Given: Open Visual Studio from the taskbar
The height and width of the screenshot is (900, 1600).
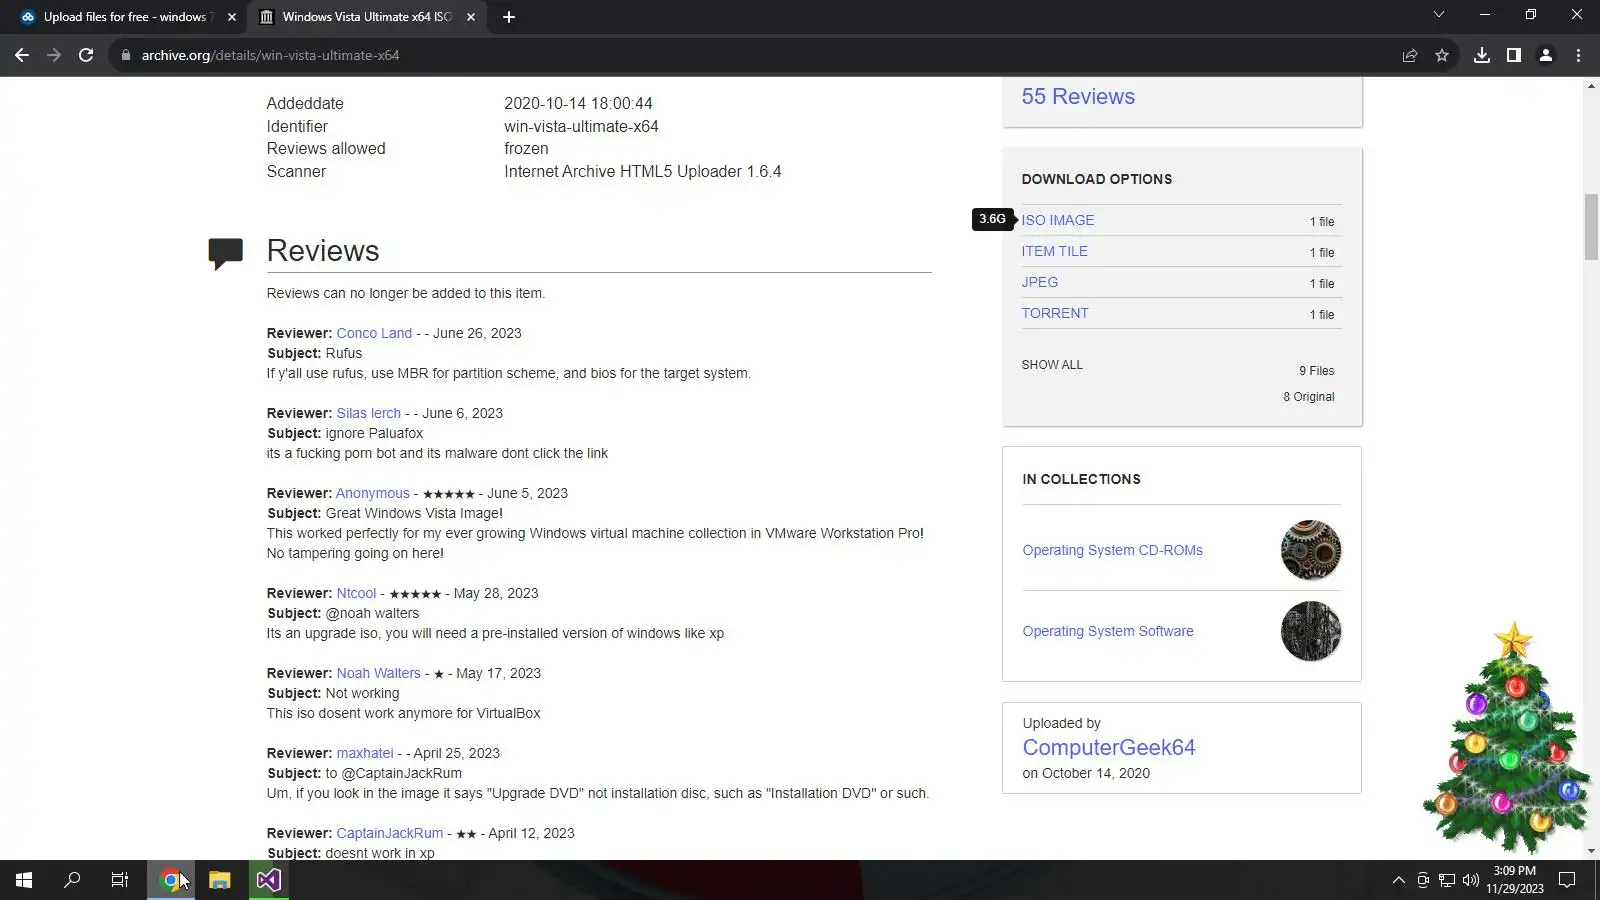Looking at the screenshot, I should (x=268, y=880).
